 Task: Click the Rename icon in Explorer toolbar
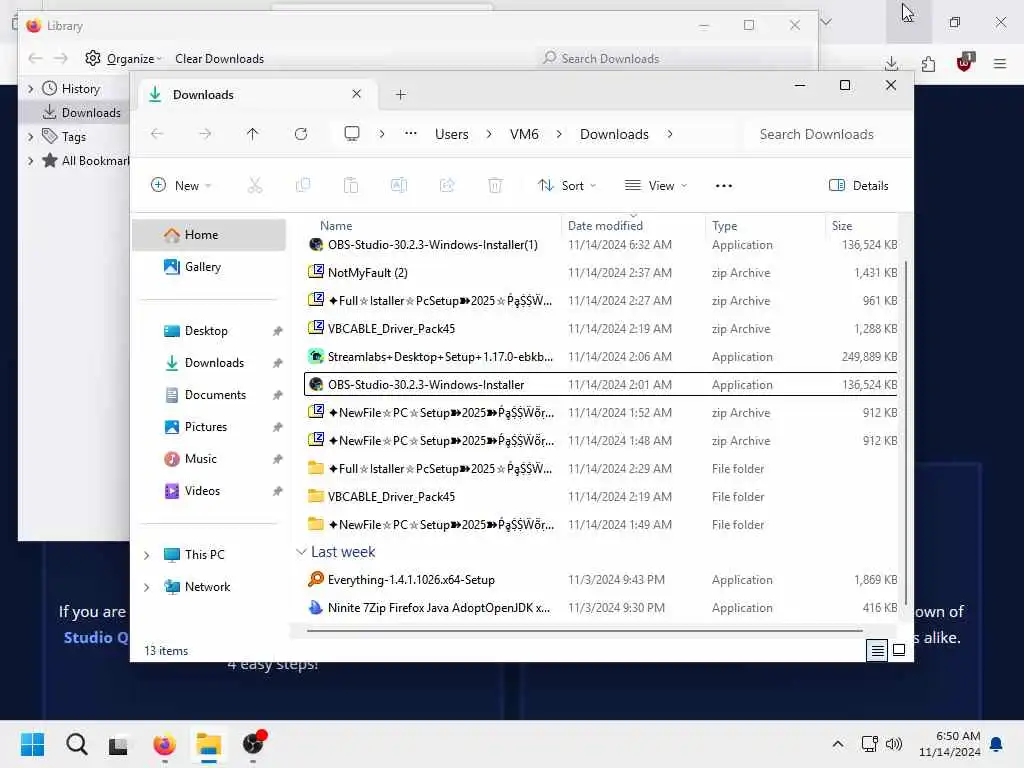(x=399, y=185)
